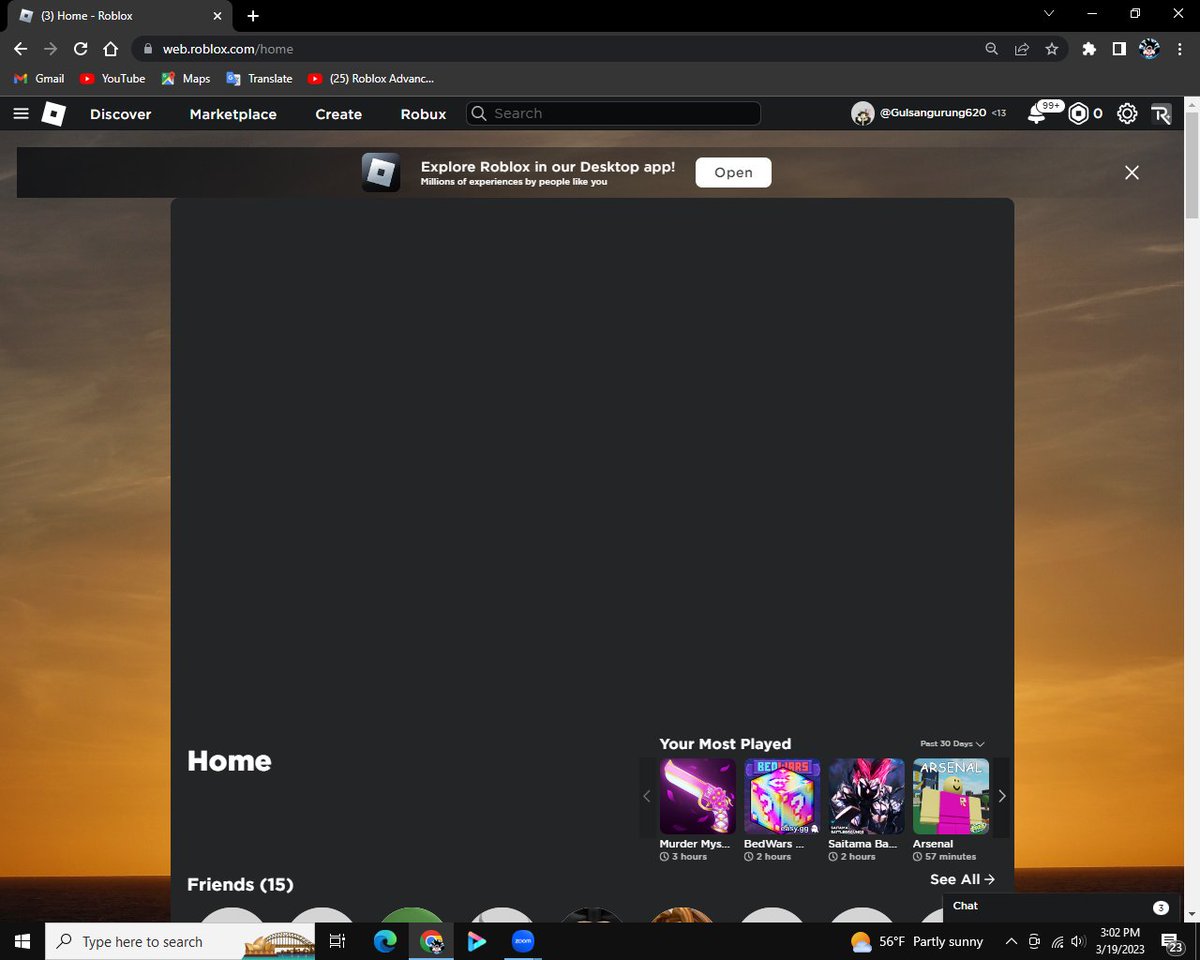This screenshot has width=1200, height=960.
Task: Click the Roblox Search input field
Action: tap(614, 114)
